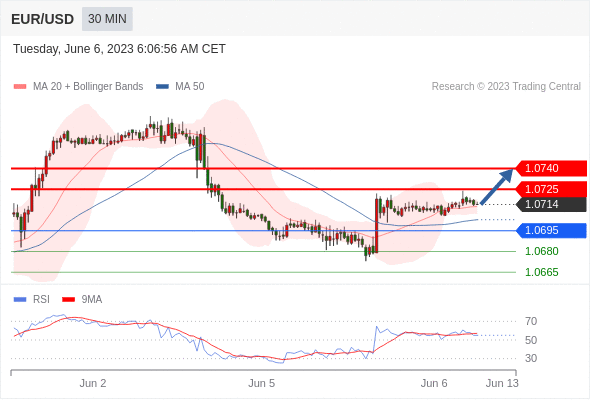Viewport: 590px width, 400px height.
Task: Click the RSI 30 level label
Action: [x=531, y=358]
